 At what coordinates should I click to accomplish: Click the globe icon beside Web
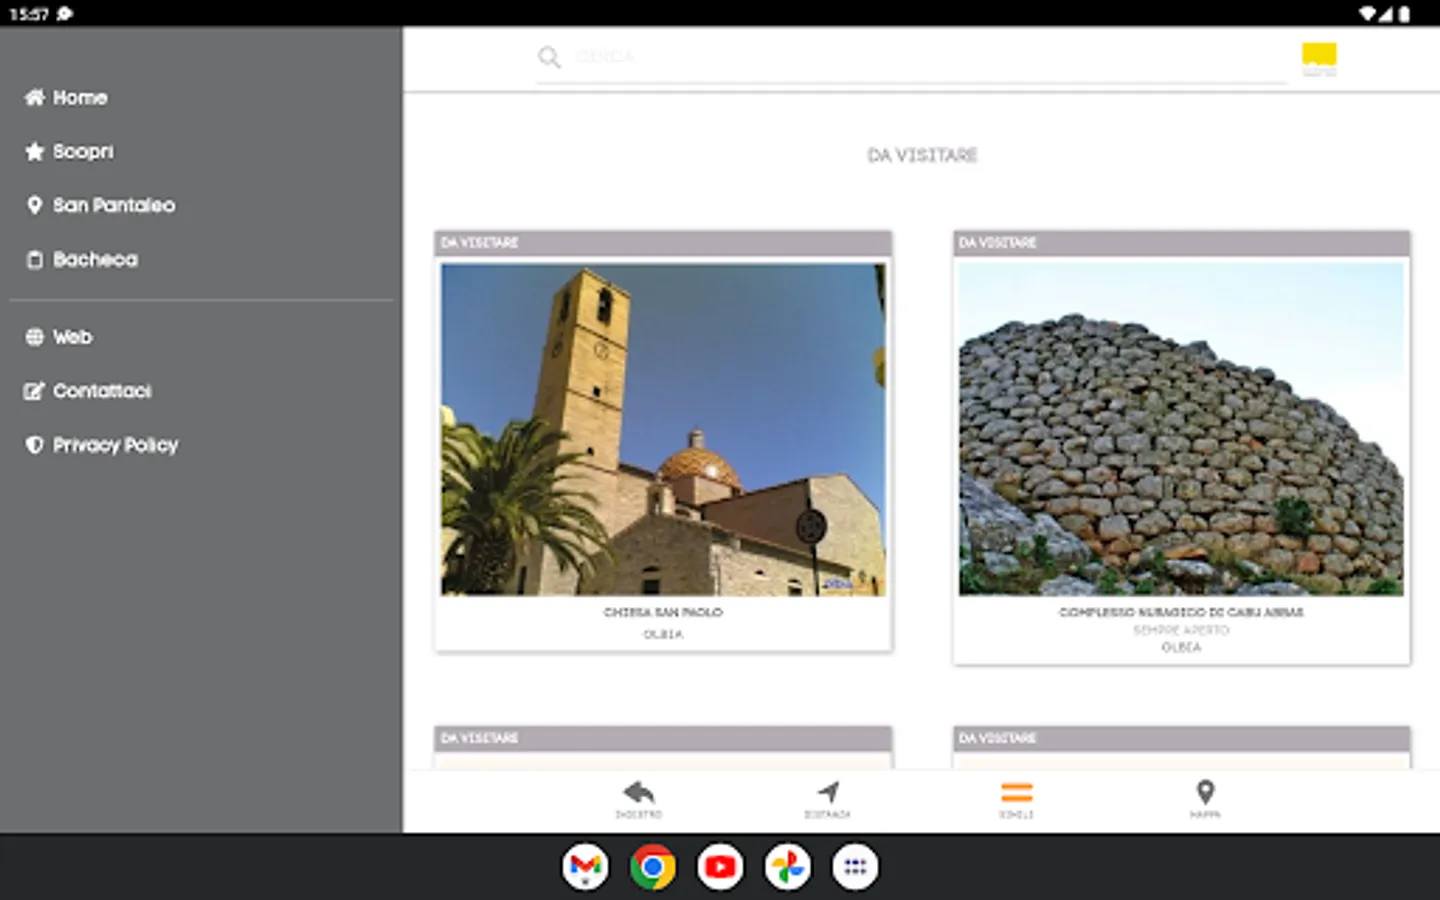point(35,337)
